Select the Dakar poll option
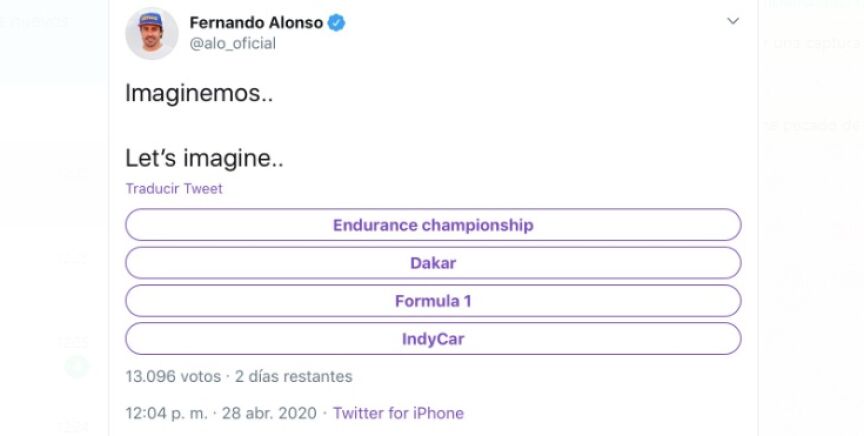The height and width of the screenshot is (436, 864). pos(432,263)
